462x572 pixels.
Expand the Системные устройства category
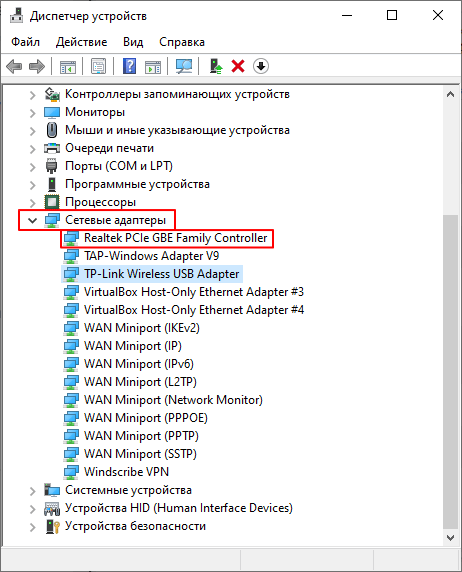32,491
